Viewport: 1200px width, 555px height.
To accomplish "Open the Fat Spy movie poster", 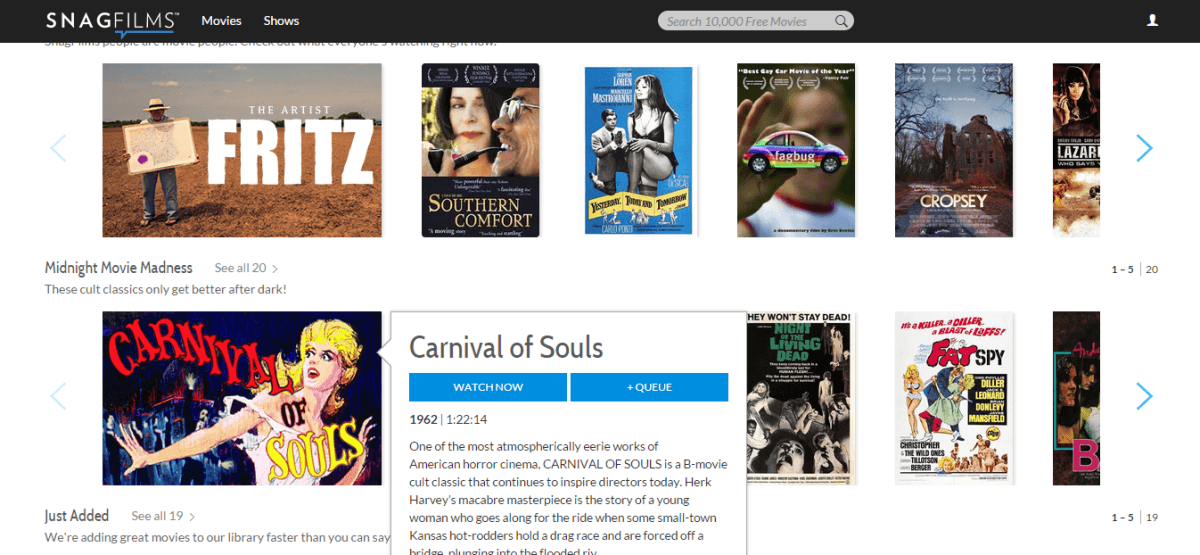I will pyautogui.click(x=954, y=398).
